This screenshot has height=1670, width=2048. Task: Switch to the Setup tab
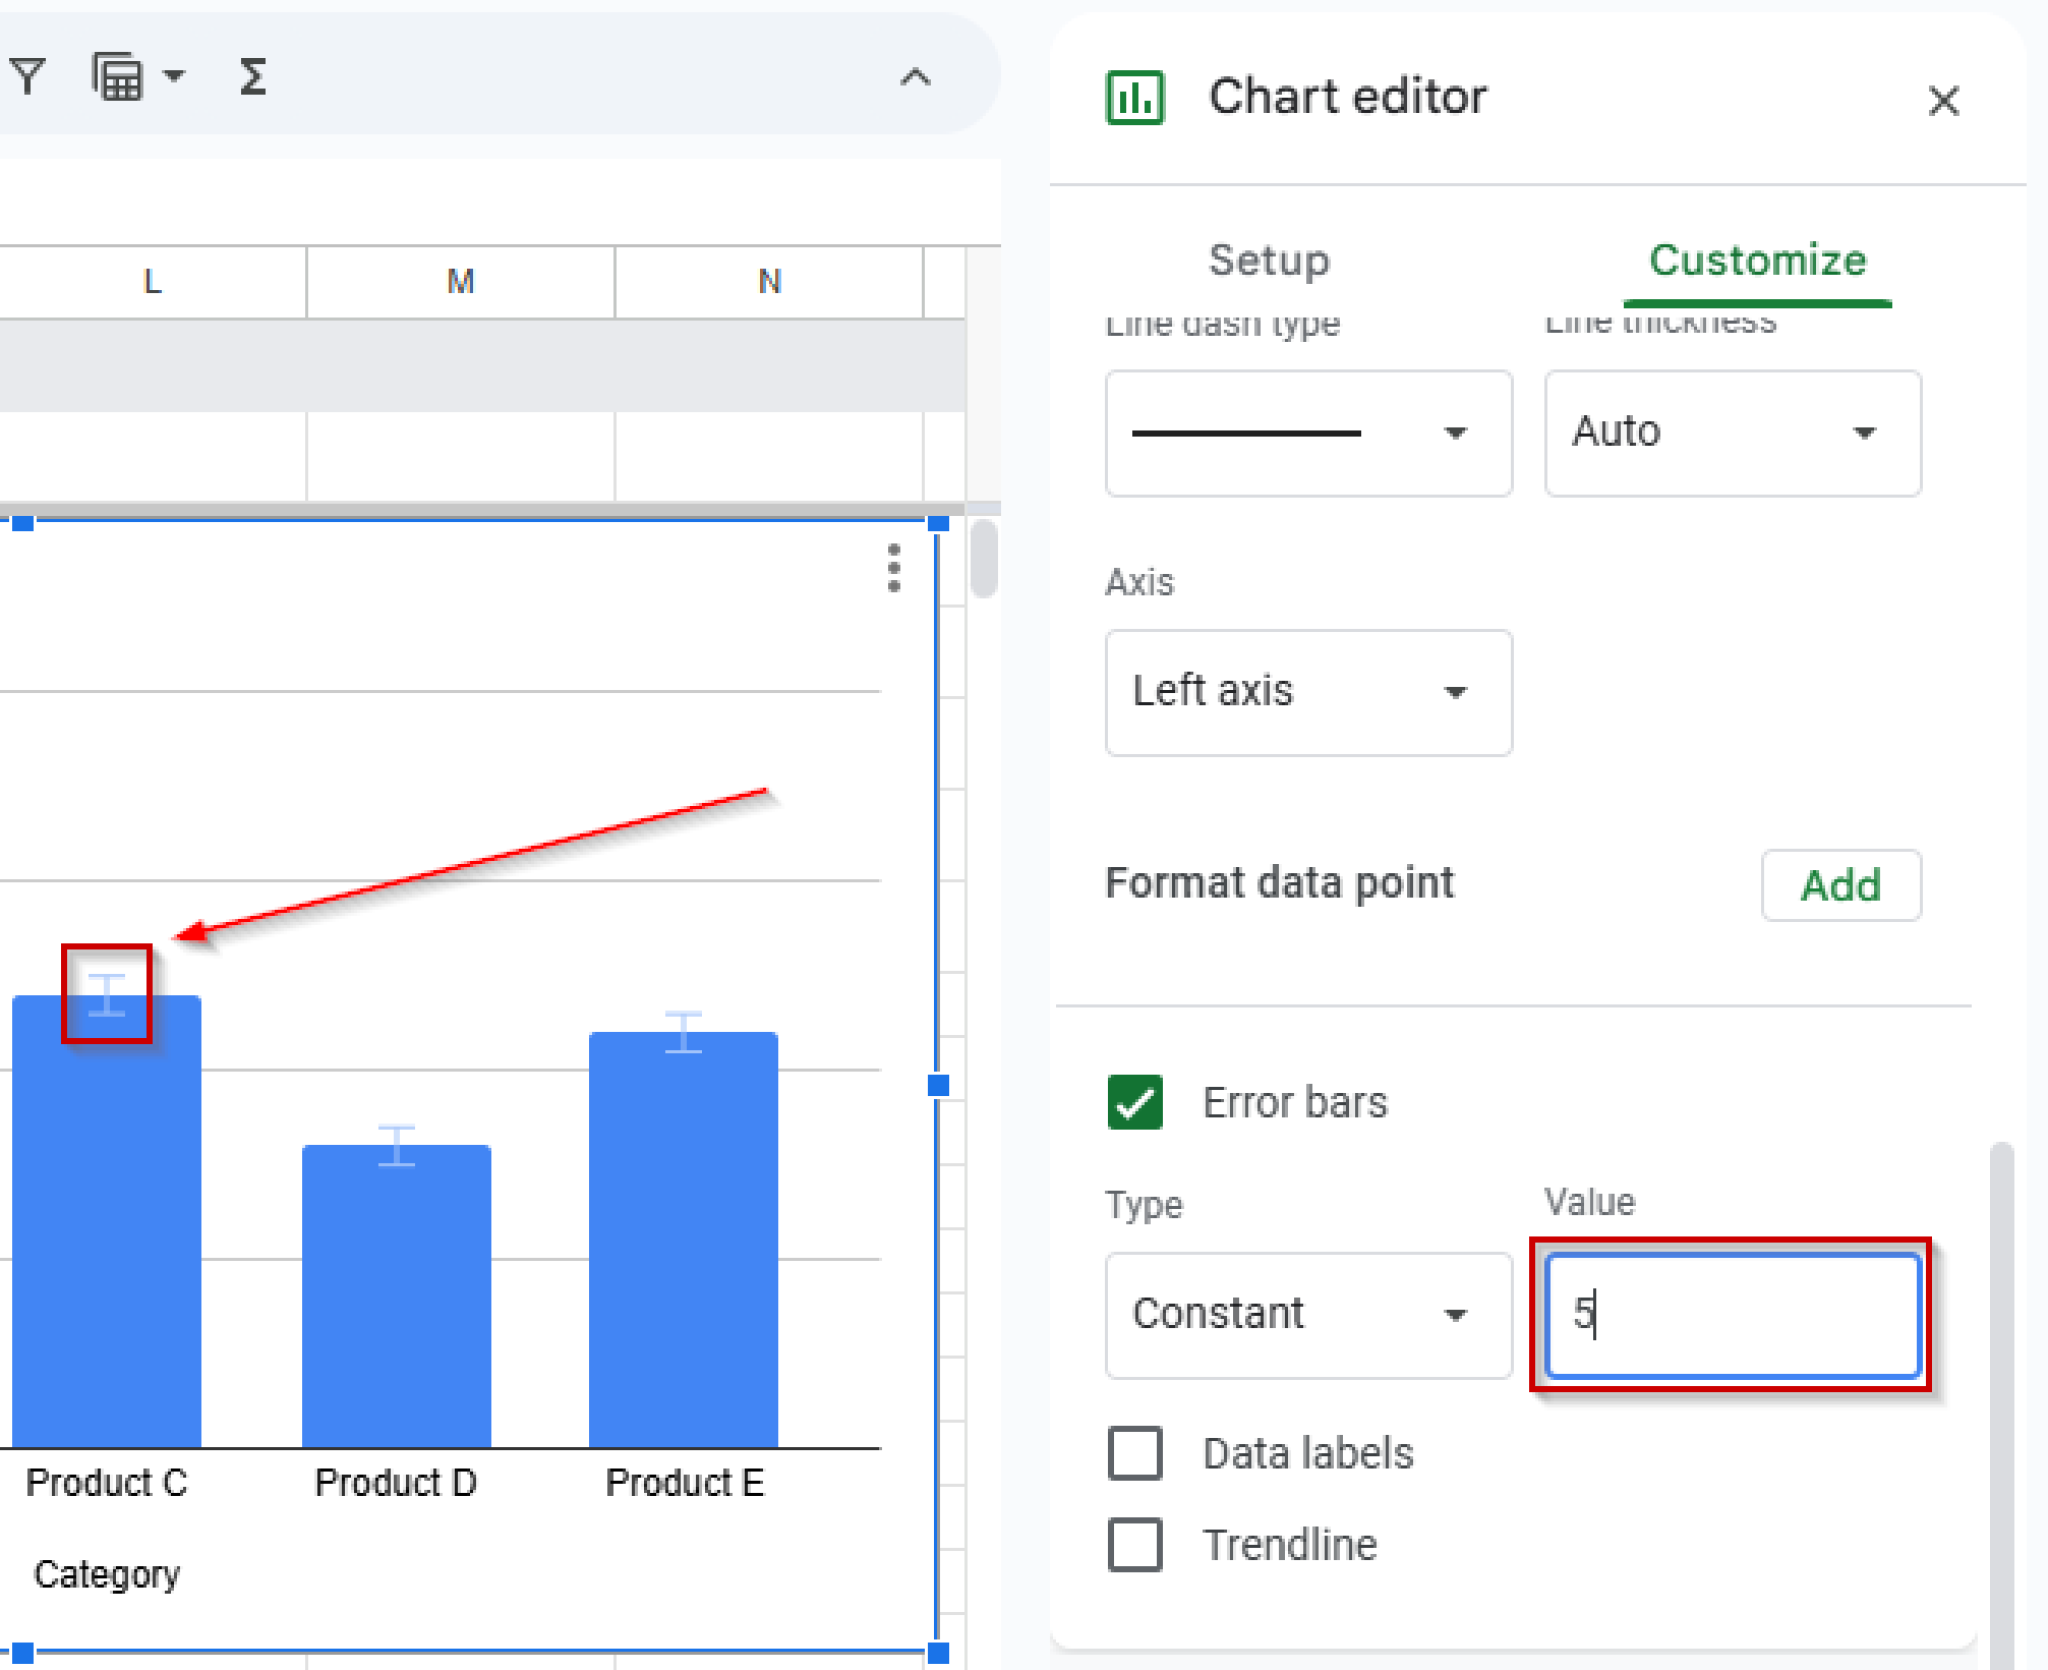[1268, 261]
